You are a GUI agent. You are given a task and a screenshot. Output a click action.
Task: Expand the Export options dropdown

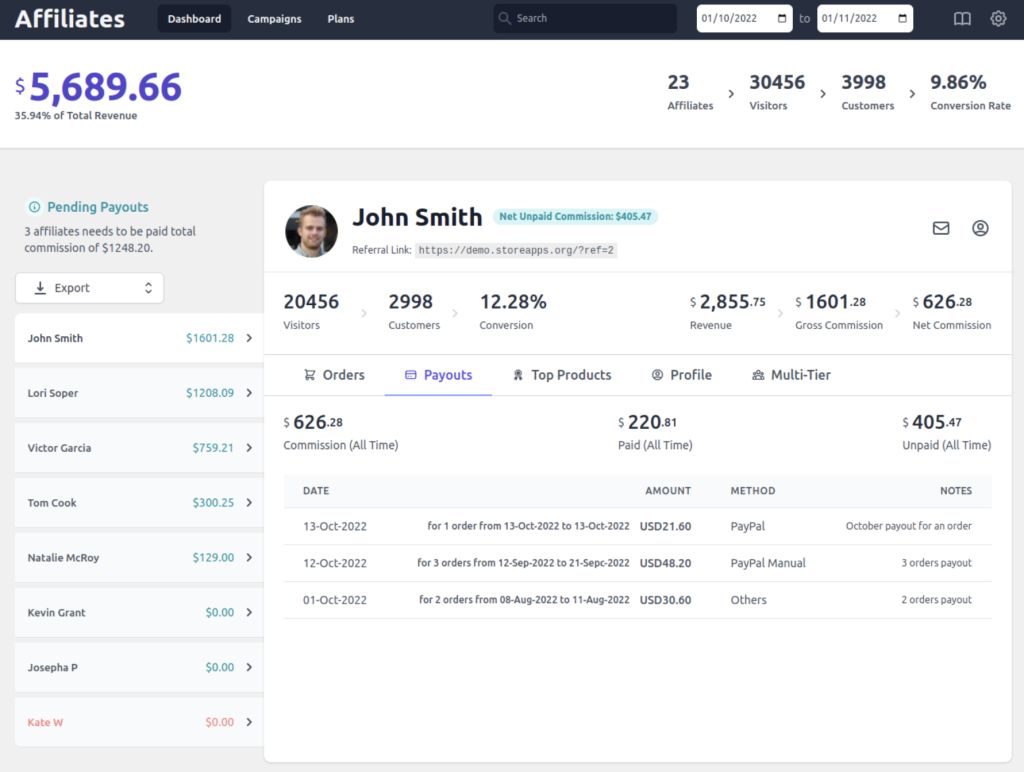tap(149, 287)
